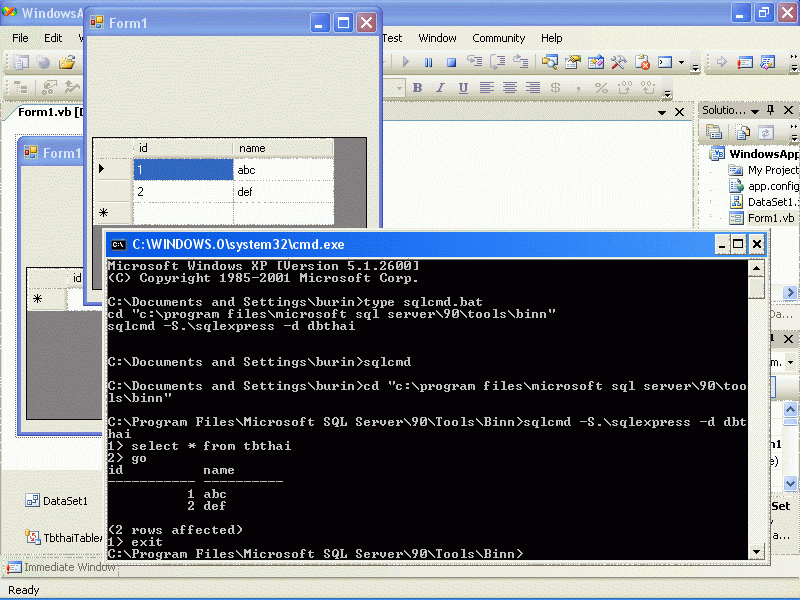
Task: Open the Solution Explorer window position dropdown
Action: (755, 111)
